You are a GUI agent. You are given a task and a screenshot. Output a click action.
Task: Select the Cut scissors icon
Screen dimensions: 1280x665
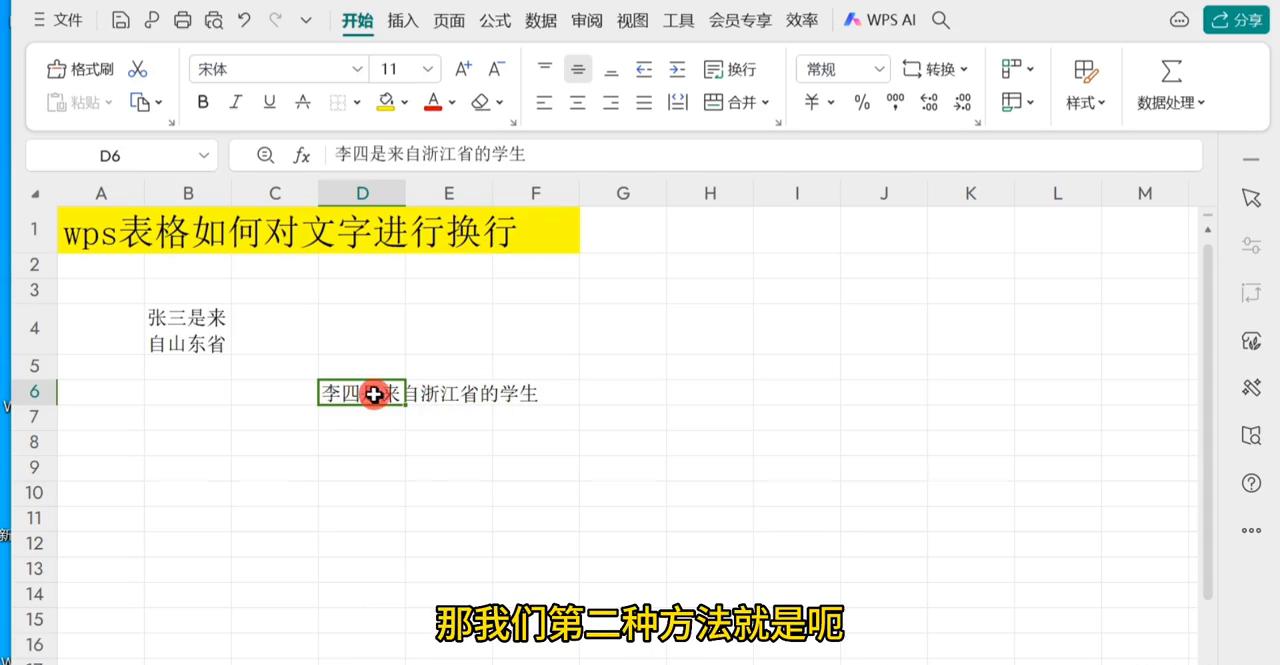[138, 69]
